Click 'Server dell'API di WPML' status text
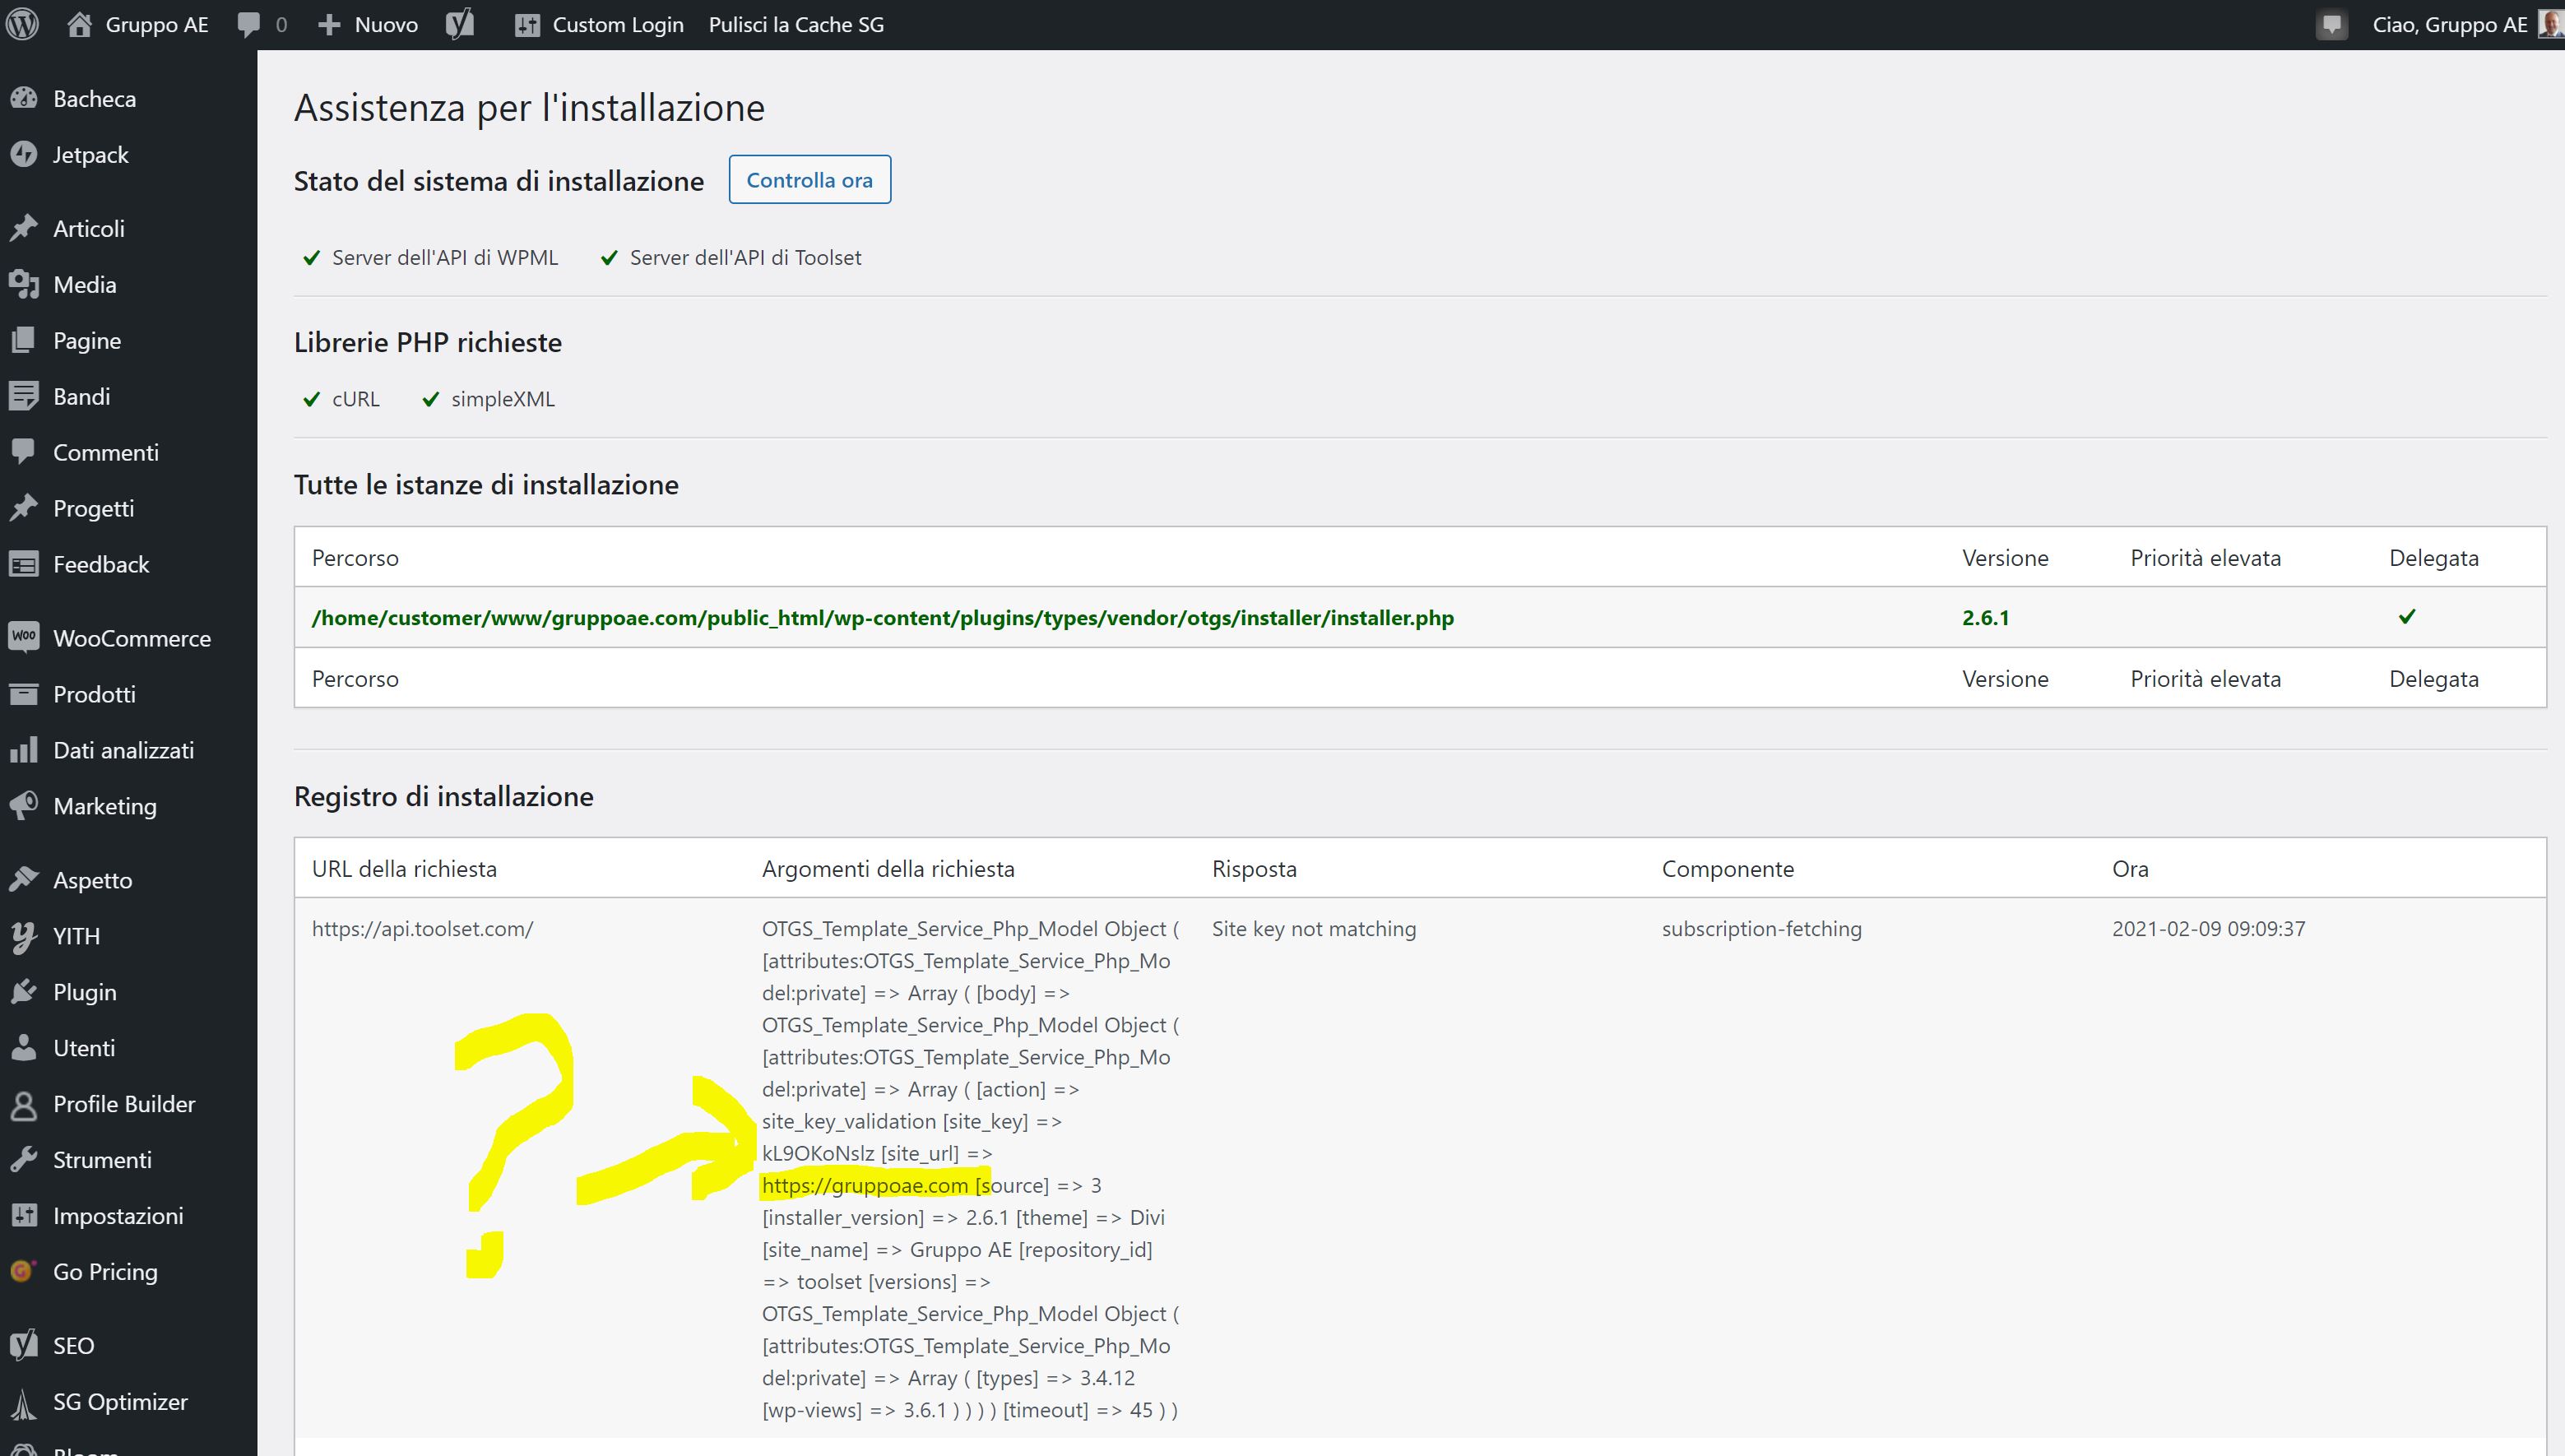This screenshot has width=2565, height=1456. point(445,258)
